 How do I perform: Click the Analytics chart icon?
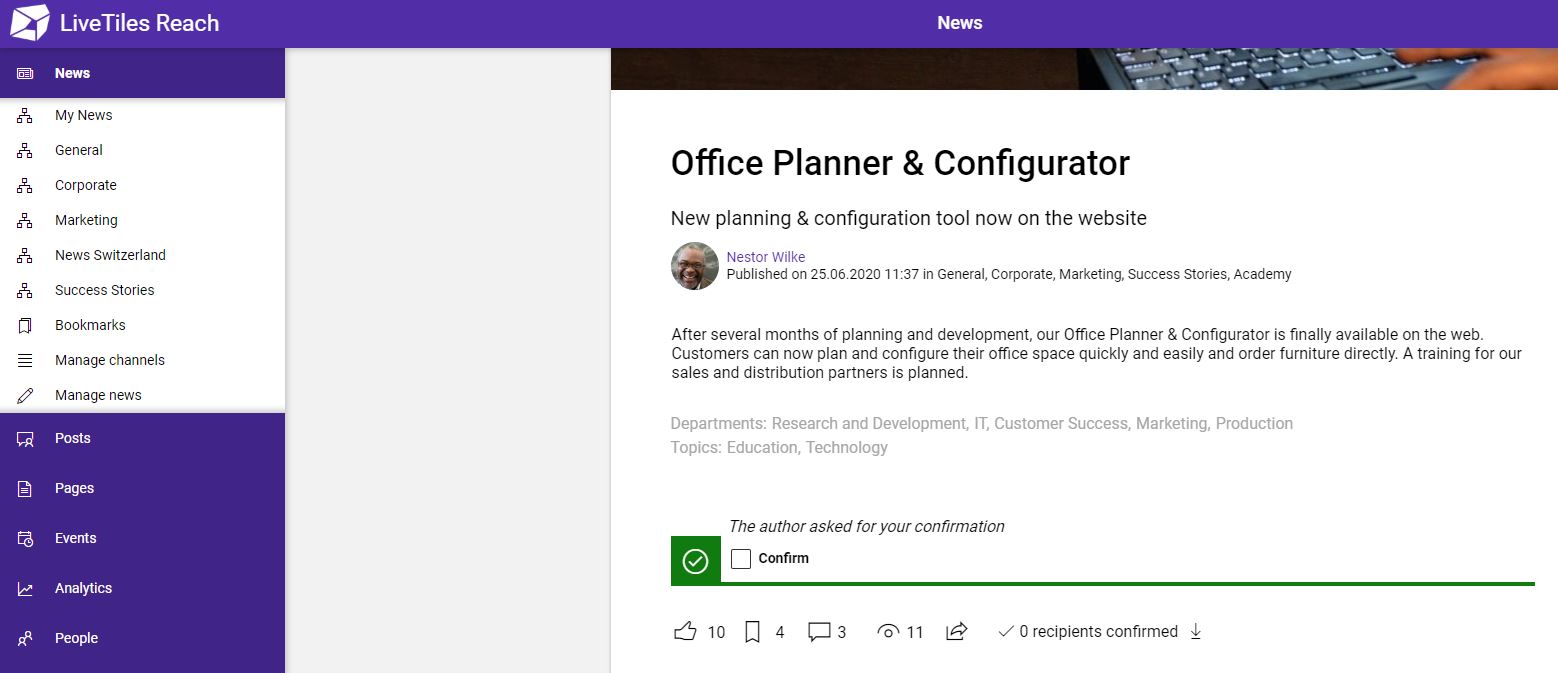point(25,588)
